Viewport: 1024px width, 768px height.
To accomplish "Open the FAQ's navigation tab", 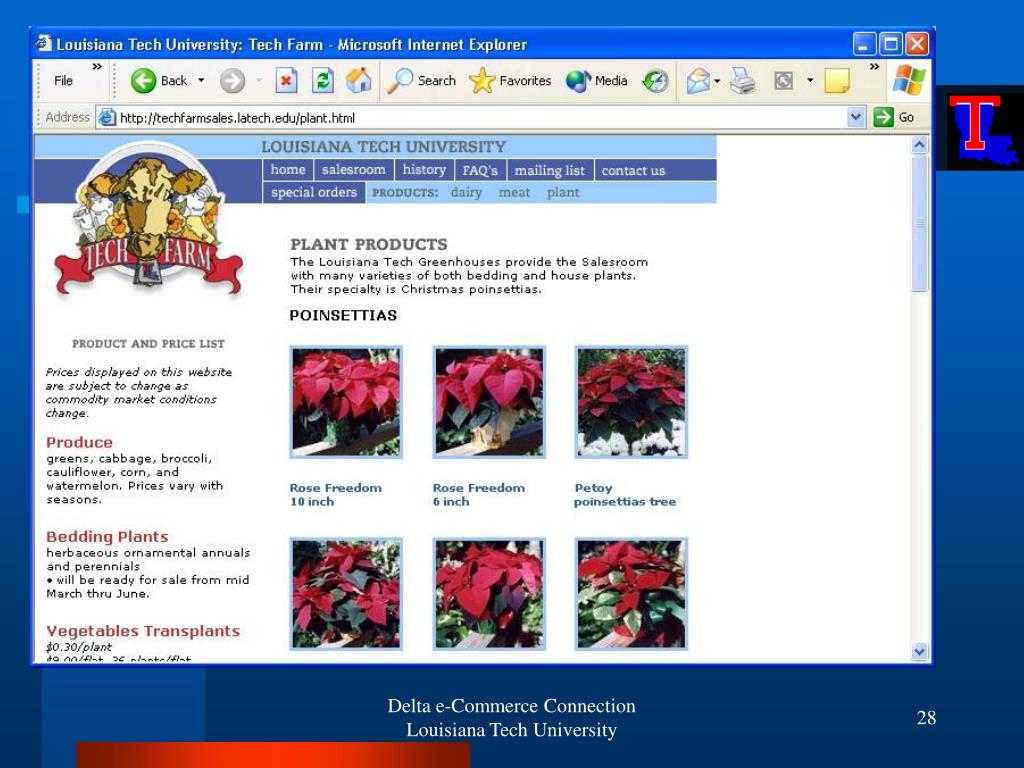I will point(480,170).
